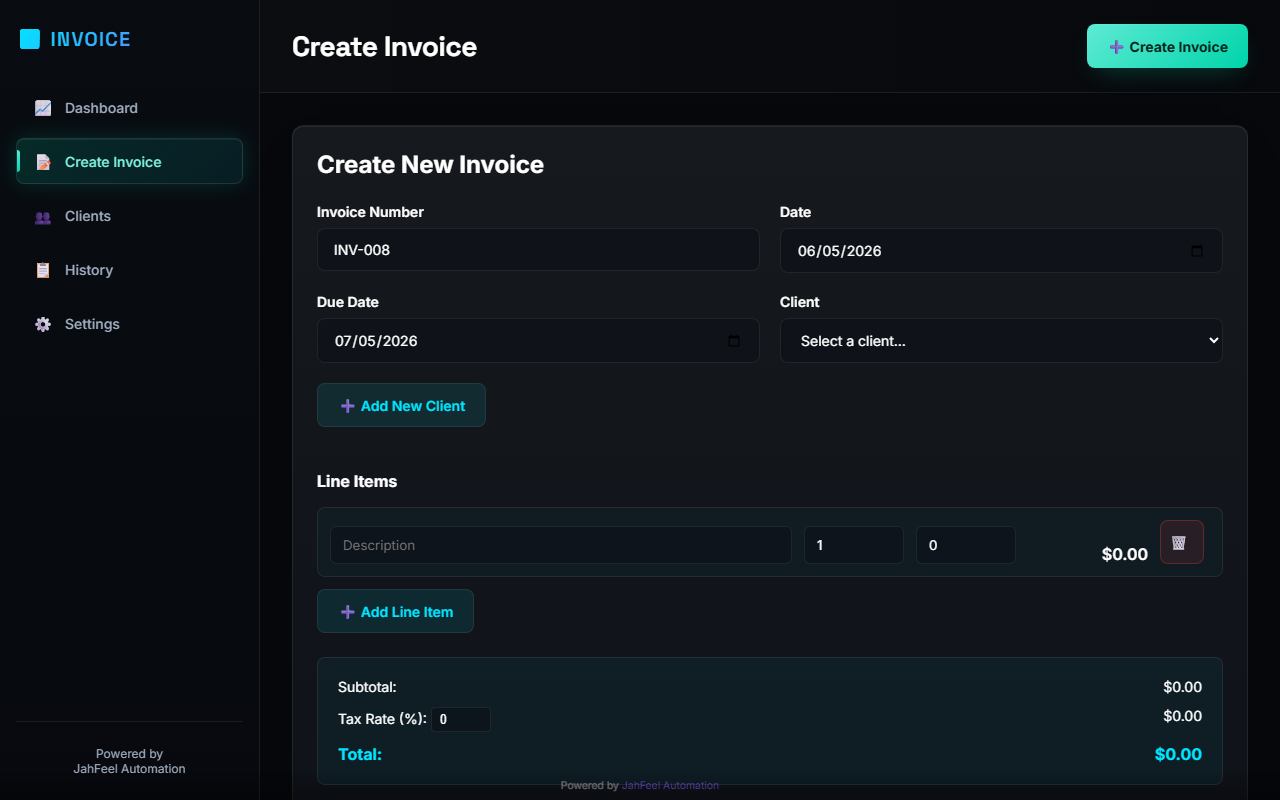This screenshot has height=800, width=1280.
Task: Click the line item amount $0.00
Action: pos(1125,554)
